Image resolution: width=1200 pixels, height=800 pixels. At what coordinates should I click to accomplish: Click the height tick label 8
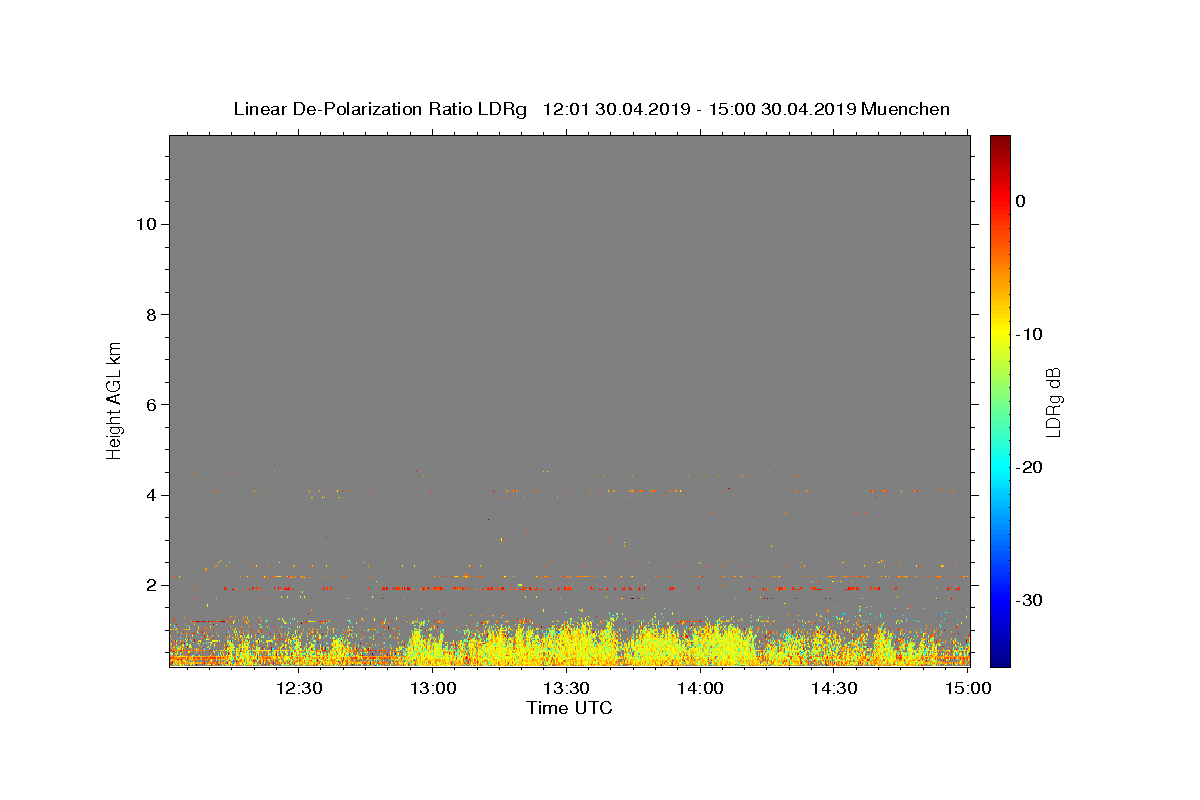(150, 314)
